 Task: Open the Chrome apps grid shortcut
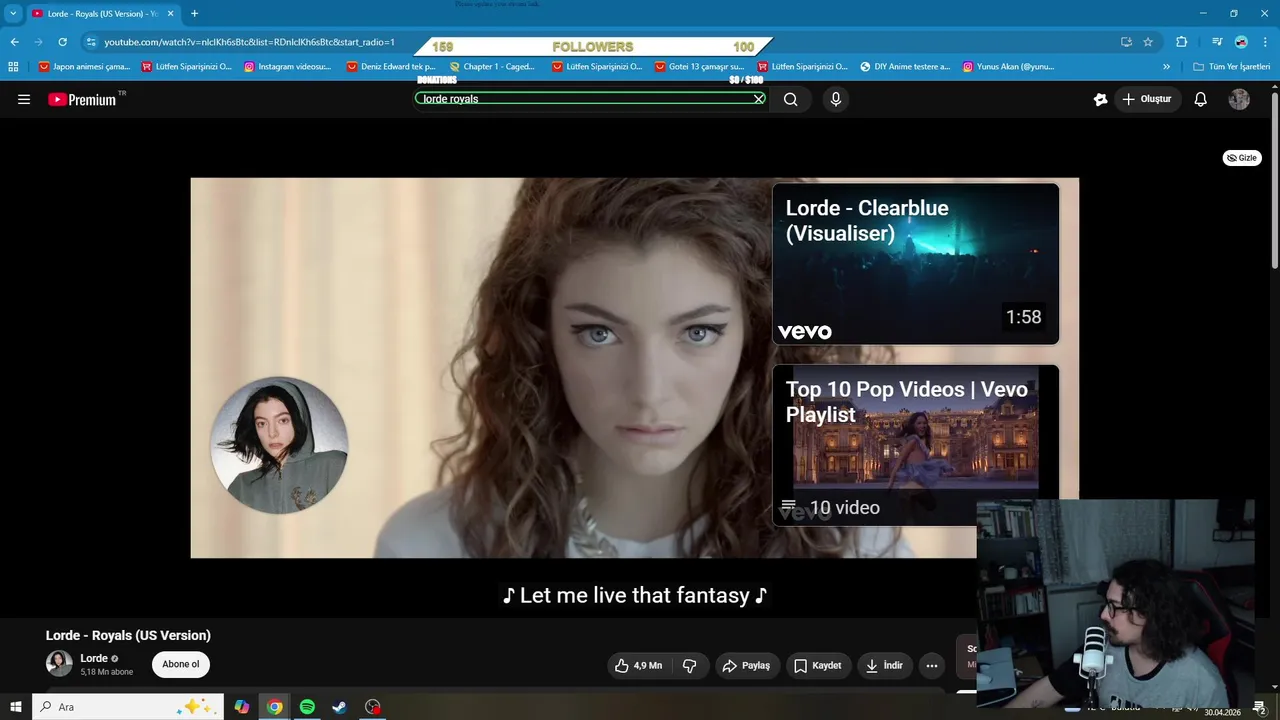pos(13,67)
